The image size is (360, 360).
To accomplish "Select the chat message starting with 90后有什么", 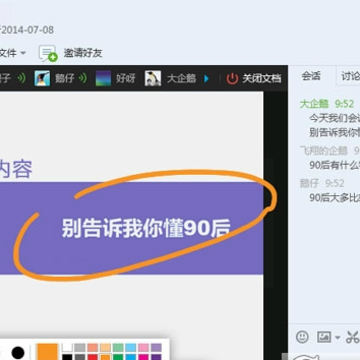I will [335, 165].
